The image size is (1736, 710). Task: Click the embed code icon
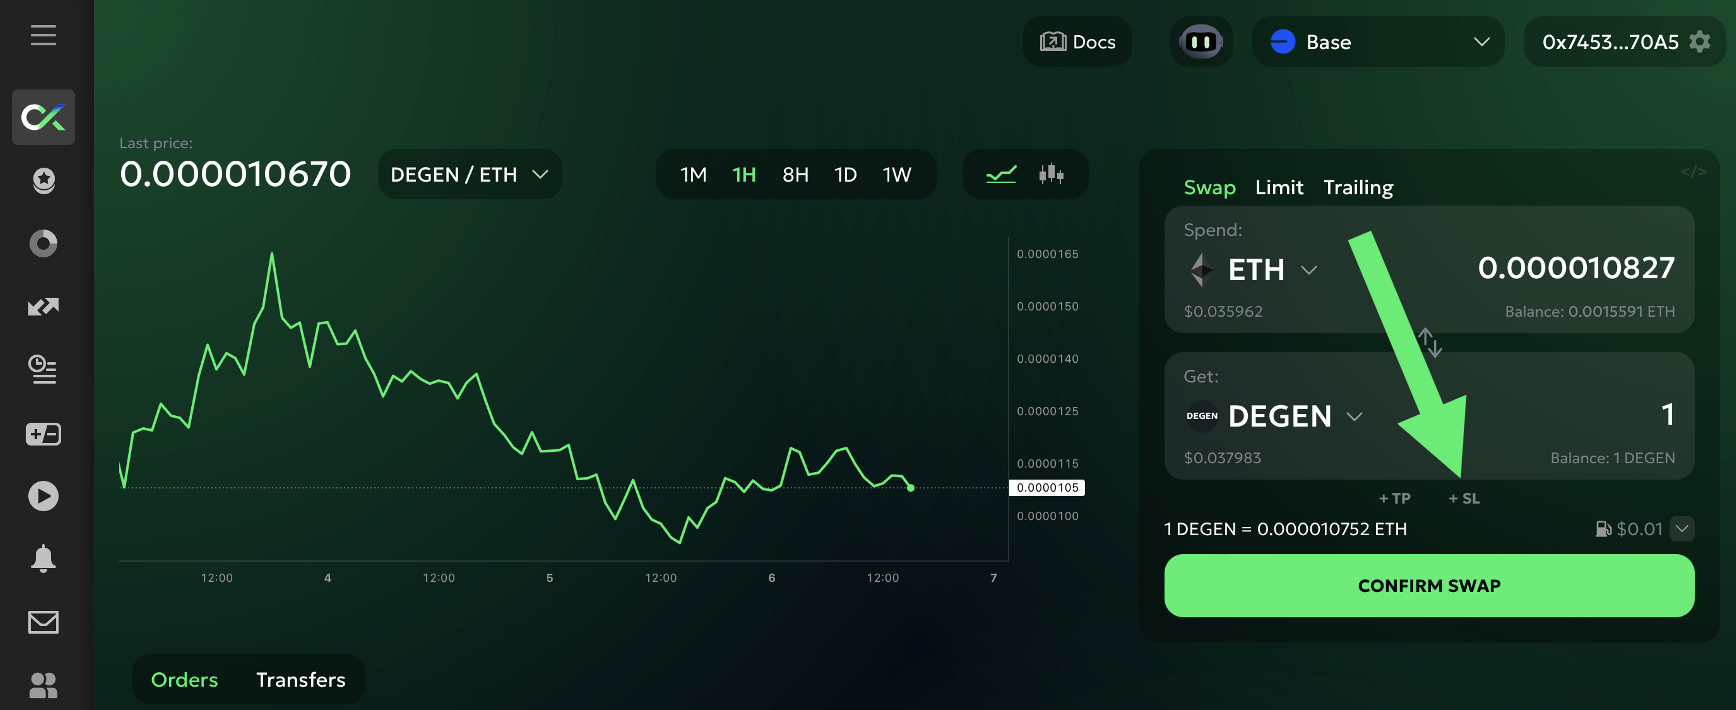(x=1693, y=172)
